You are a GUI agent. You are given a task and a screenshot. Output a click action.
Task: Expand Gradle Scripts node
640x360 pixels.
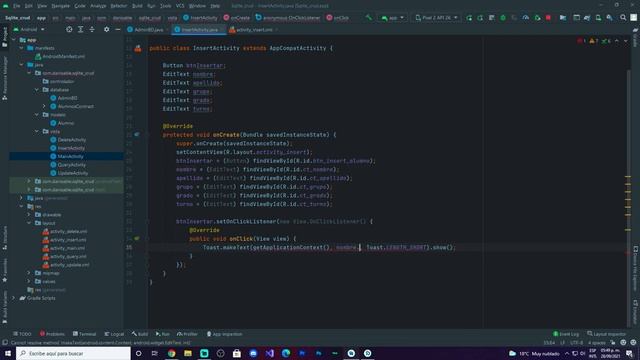coord(13,298)
